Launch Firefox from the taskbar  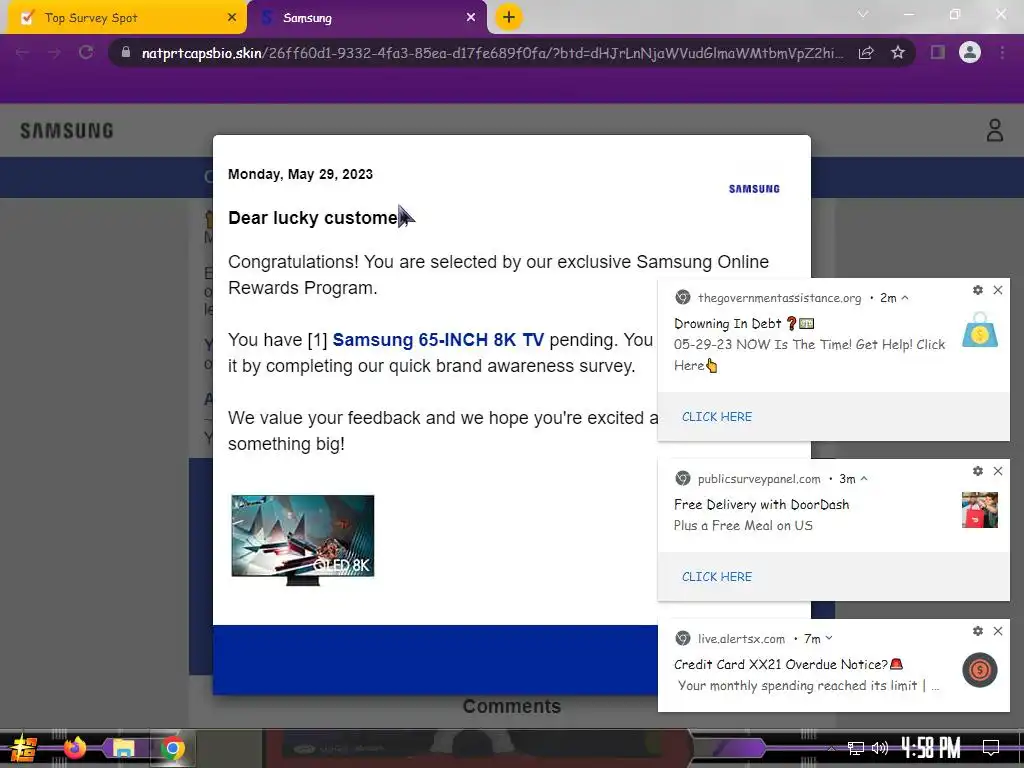[x=74, y=748]
